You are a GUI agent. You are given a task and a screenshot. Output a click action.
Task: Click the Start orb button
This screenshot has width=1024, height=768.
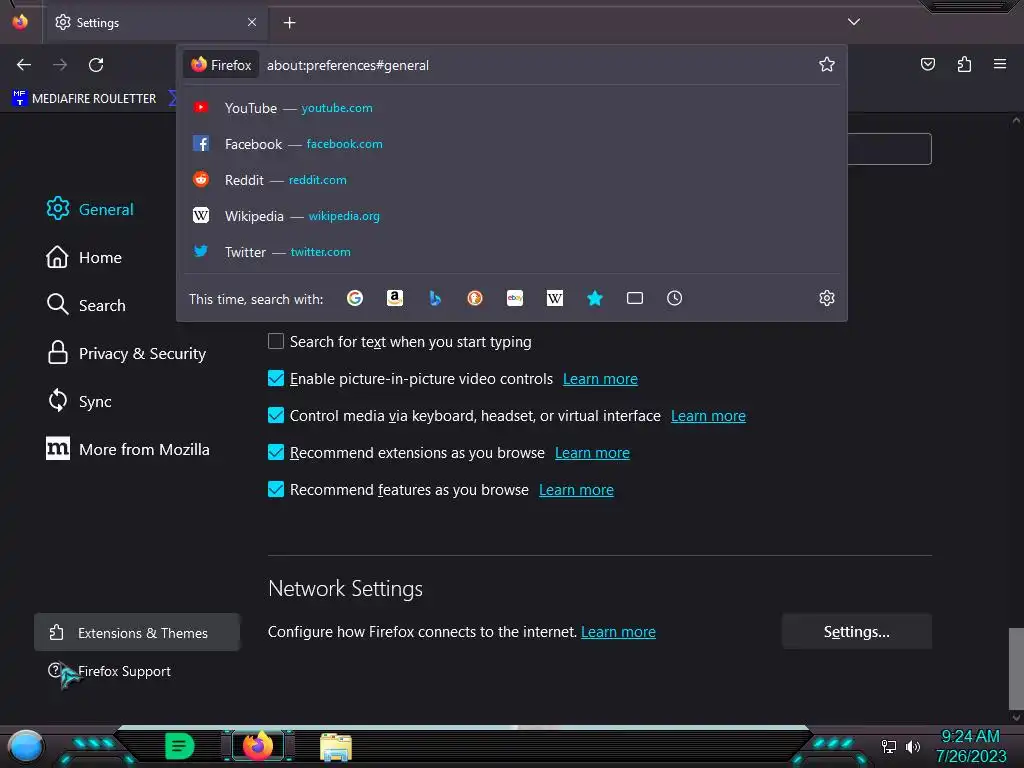pyautogui.click(x=26, y=747)
